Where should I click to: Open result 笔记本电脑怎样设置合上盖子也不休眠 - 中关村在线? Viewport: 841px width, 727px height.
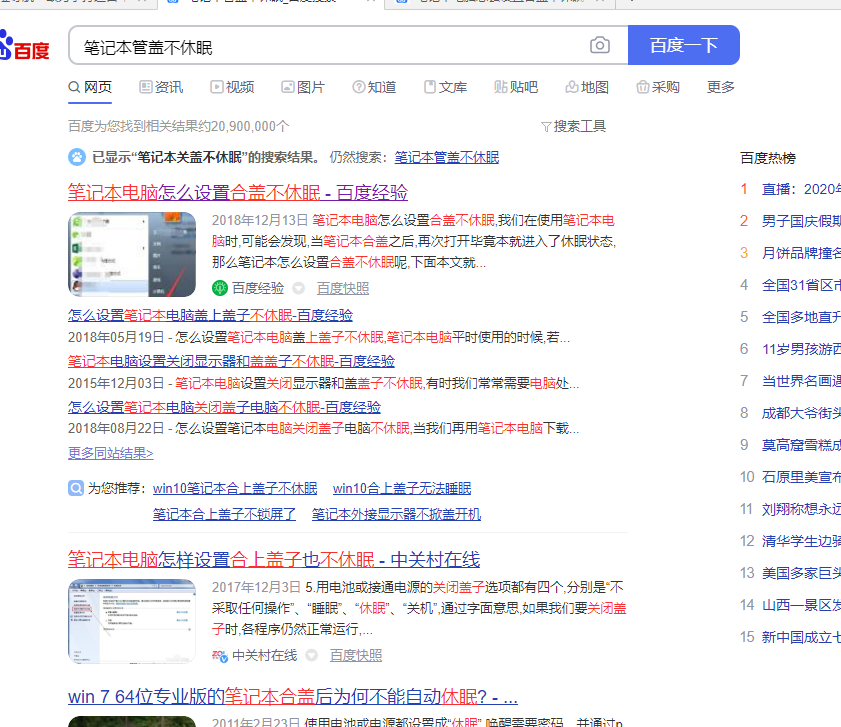274,560
